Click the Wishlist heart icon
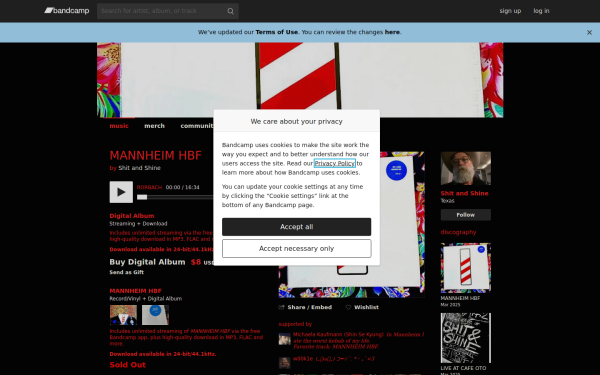The width and height of the screenshot is (600, 375). [x=348, y=307]
